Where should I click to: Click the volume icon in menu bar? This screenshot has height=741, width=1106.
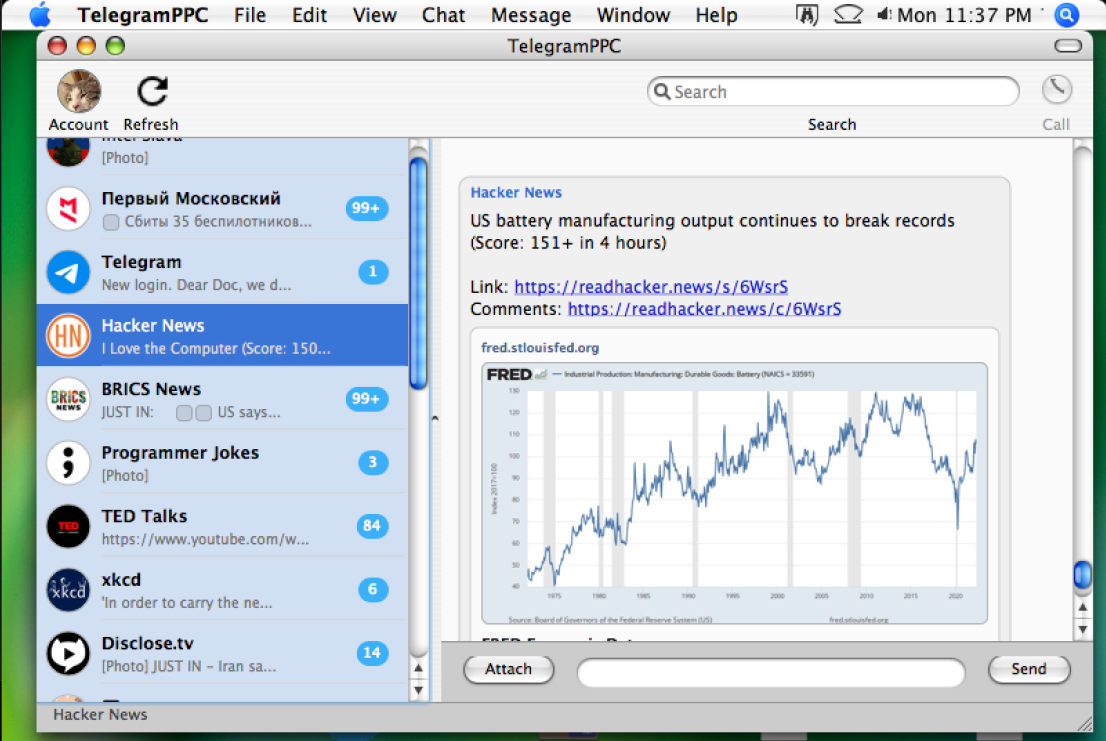[x=883, y=14]
